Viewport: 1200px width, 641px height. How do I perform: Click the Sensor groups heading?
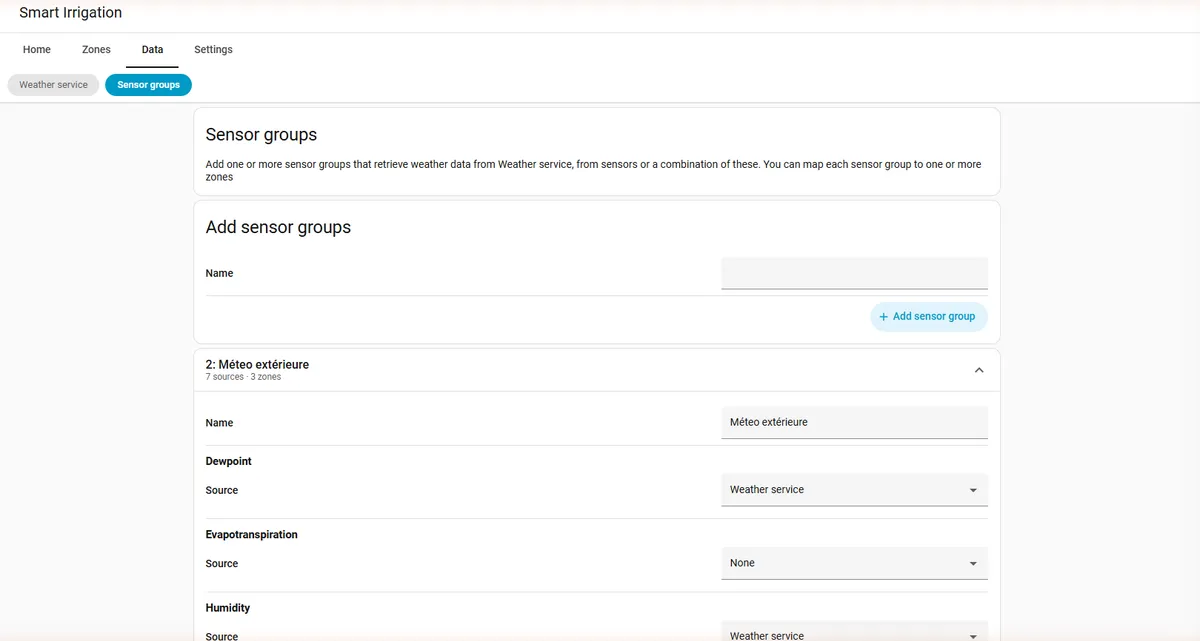(x=261, y=134)
